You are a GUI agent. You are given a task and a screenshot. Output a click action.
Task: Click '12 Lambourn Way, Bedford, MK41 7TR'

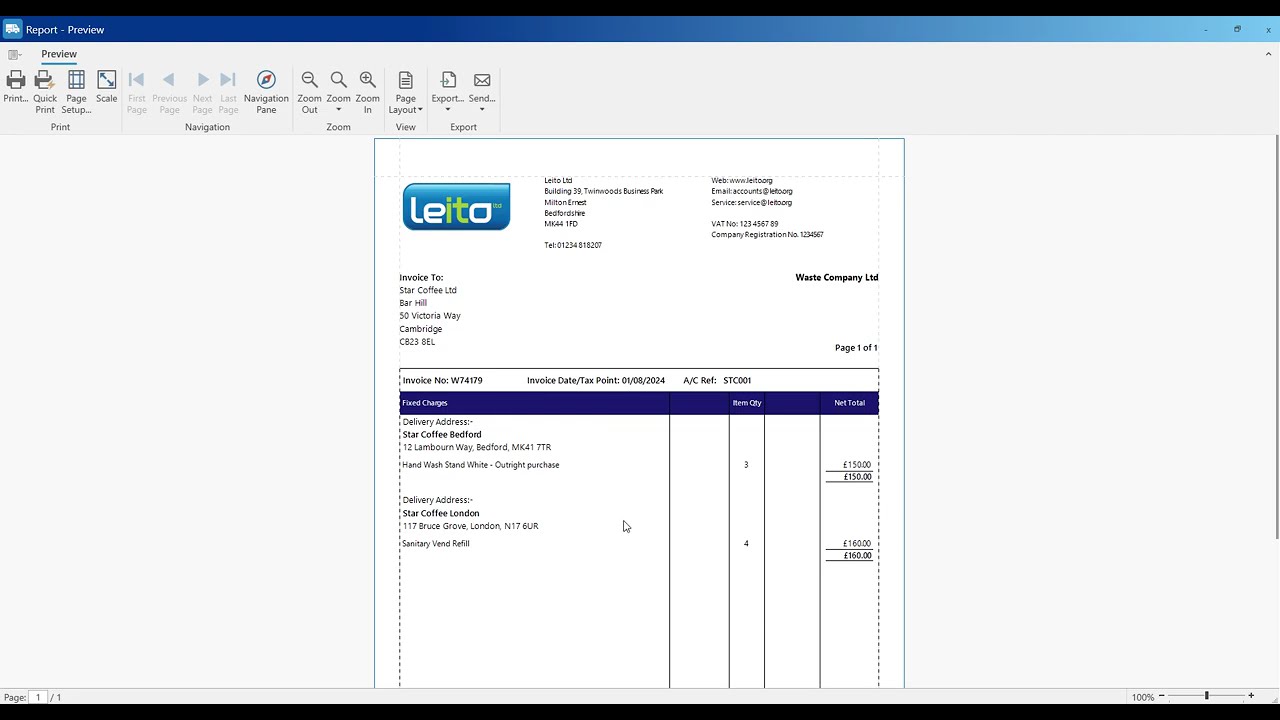point(477,447)
